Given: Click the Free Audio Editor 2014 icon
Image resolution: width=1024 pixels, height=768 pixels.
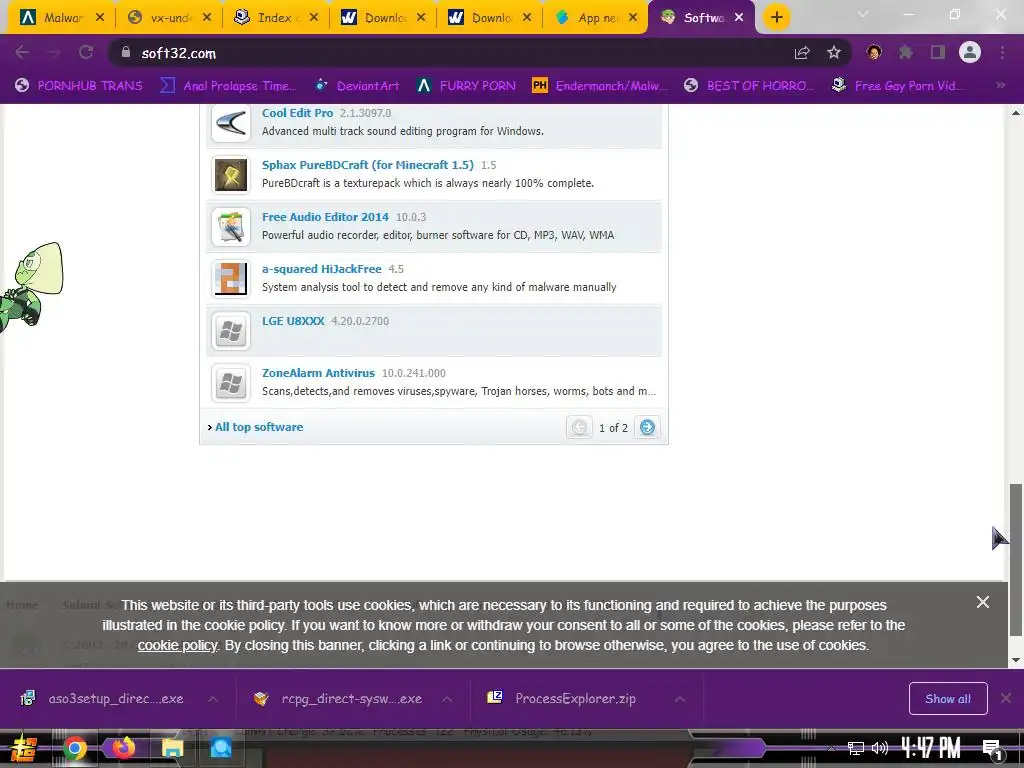Looking at the screenshot, I should (231, 227).
